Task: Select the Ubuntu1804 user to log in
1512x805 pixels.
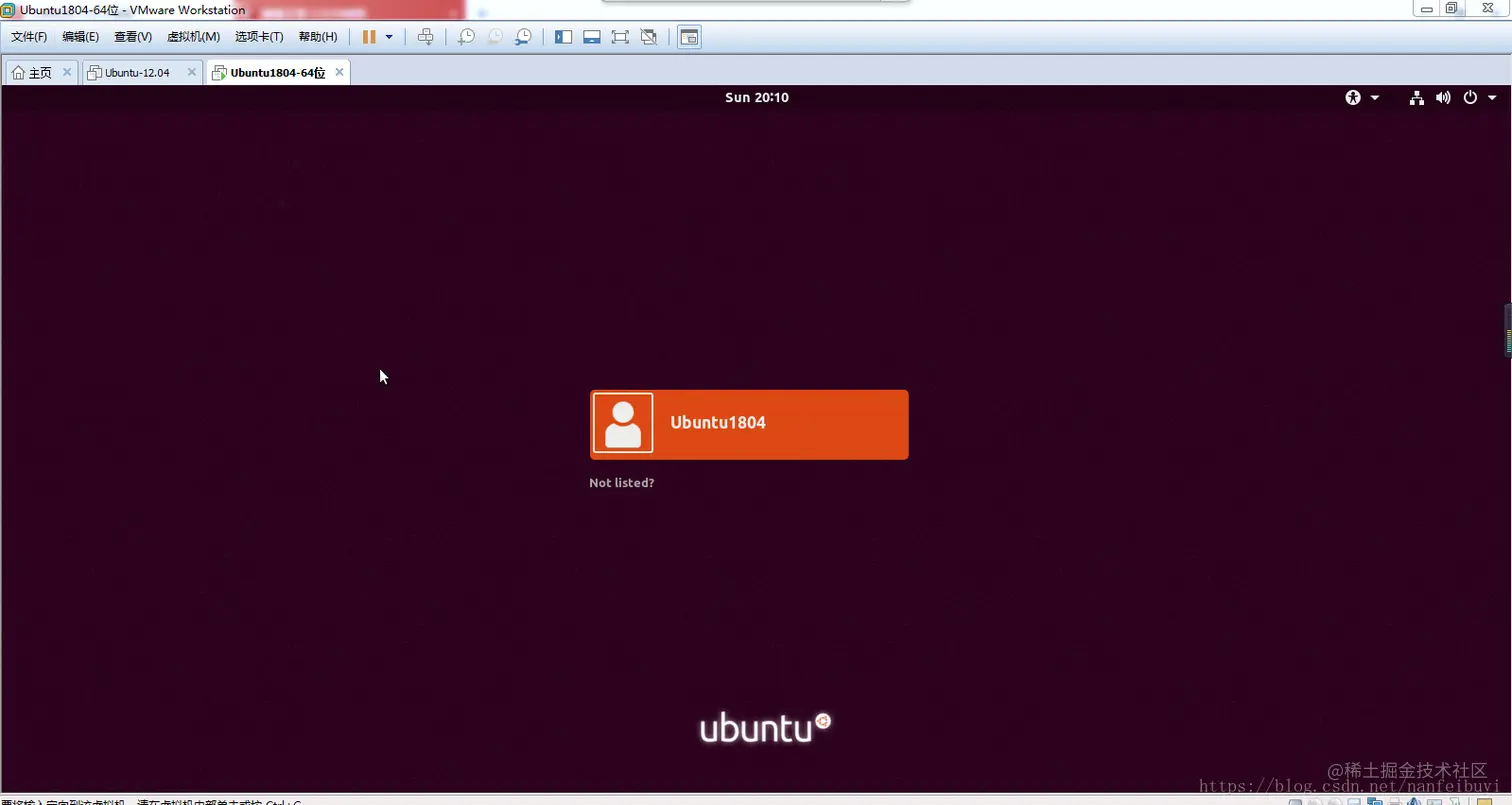Action: click(749, 424)
